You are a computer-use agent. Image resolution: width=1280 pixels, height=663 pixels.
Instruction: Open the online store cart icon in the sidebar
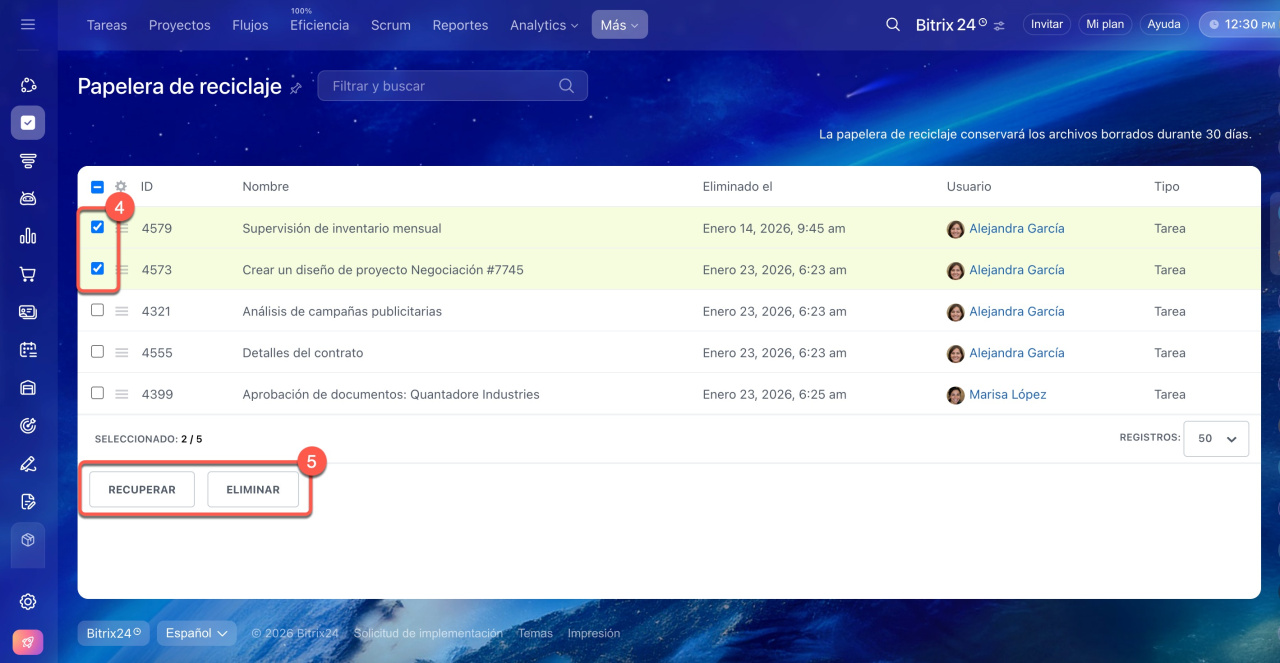coord(28,274)
